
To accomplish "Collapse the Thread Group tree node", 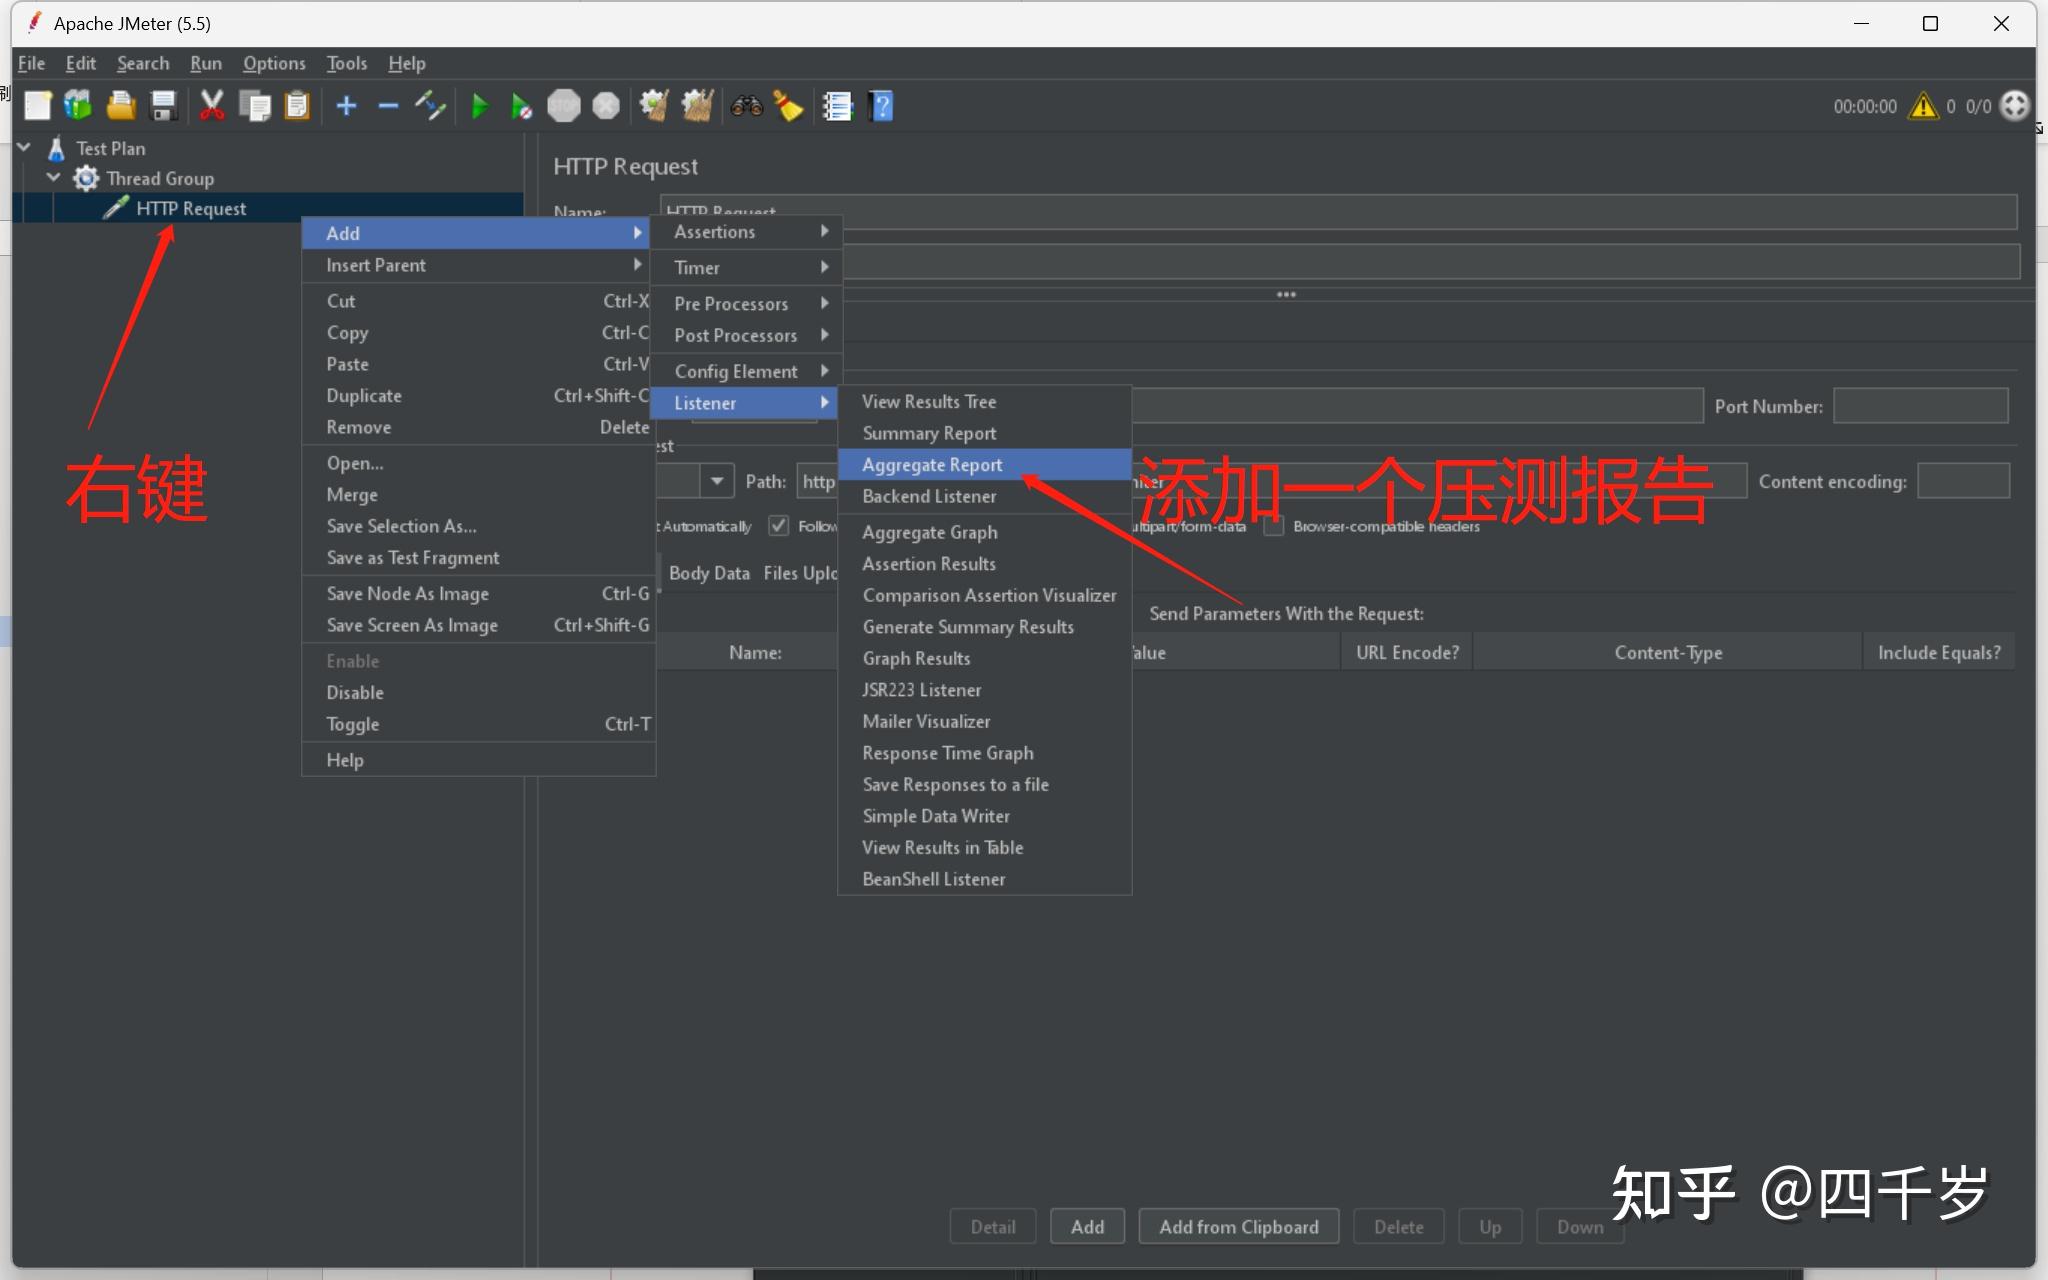I will (54, 178).
